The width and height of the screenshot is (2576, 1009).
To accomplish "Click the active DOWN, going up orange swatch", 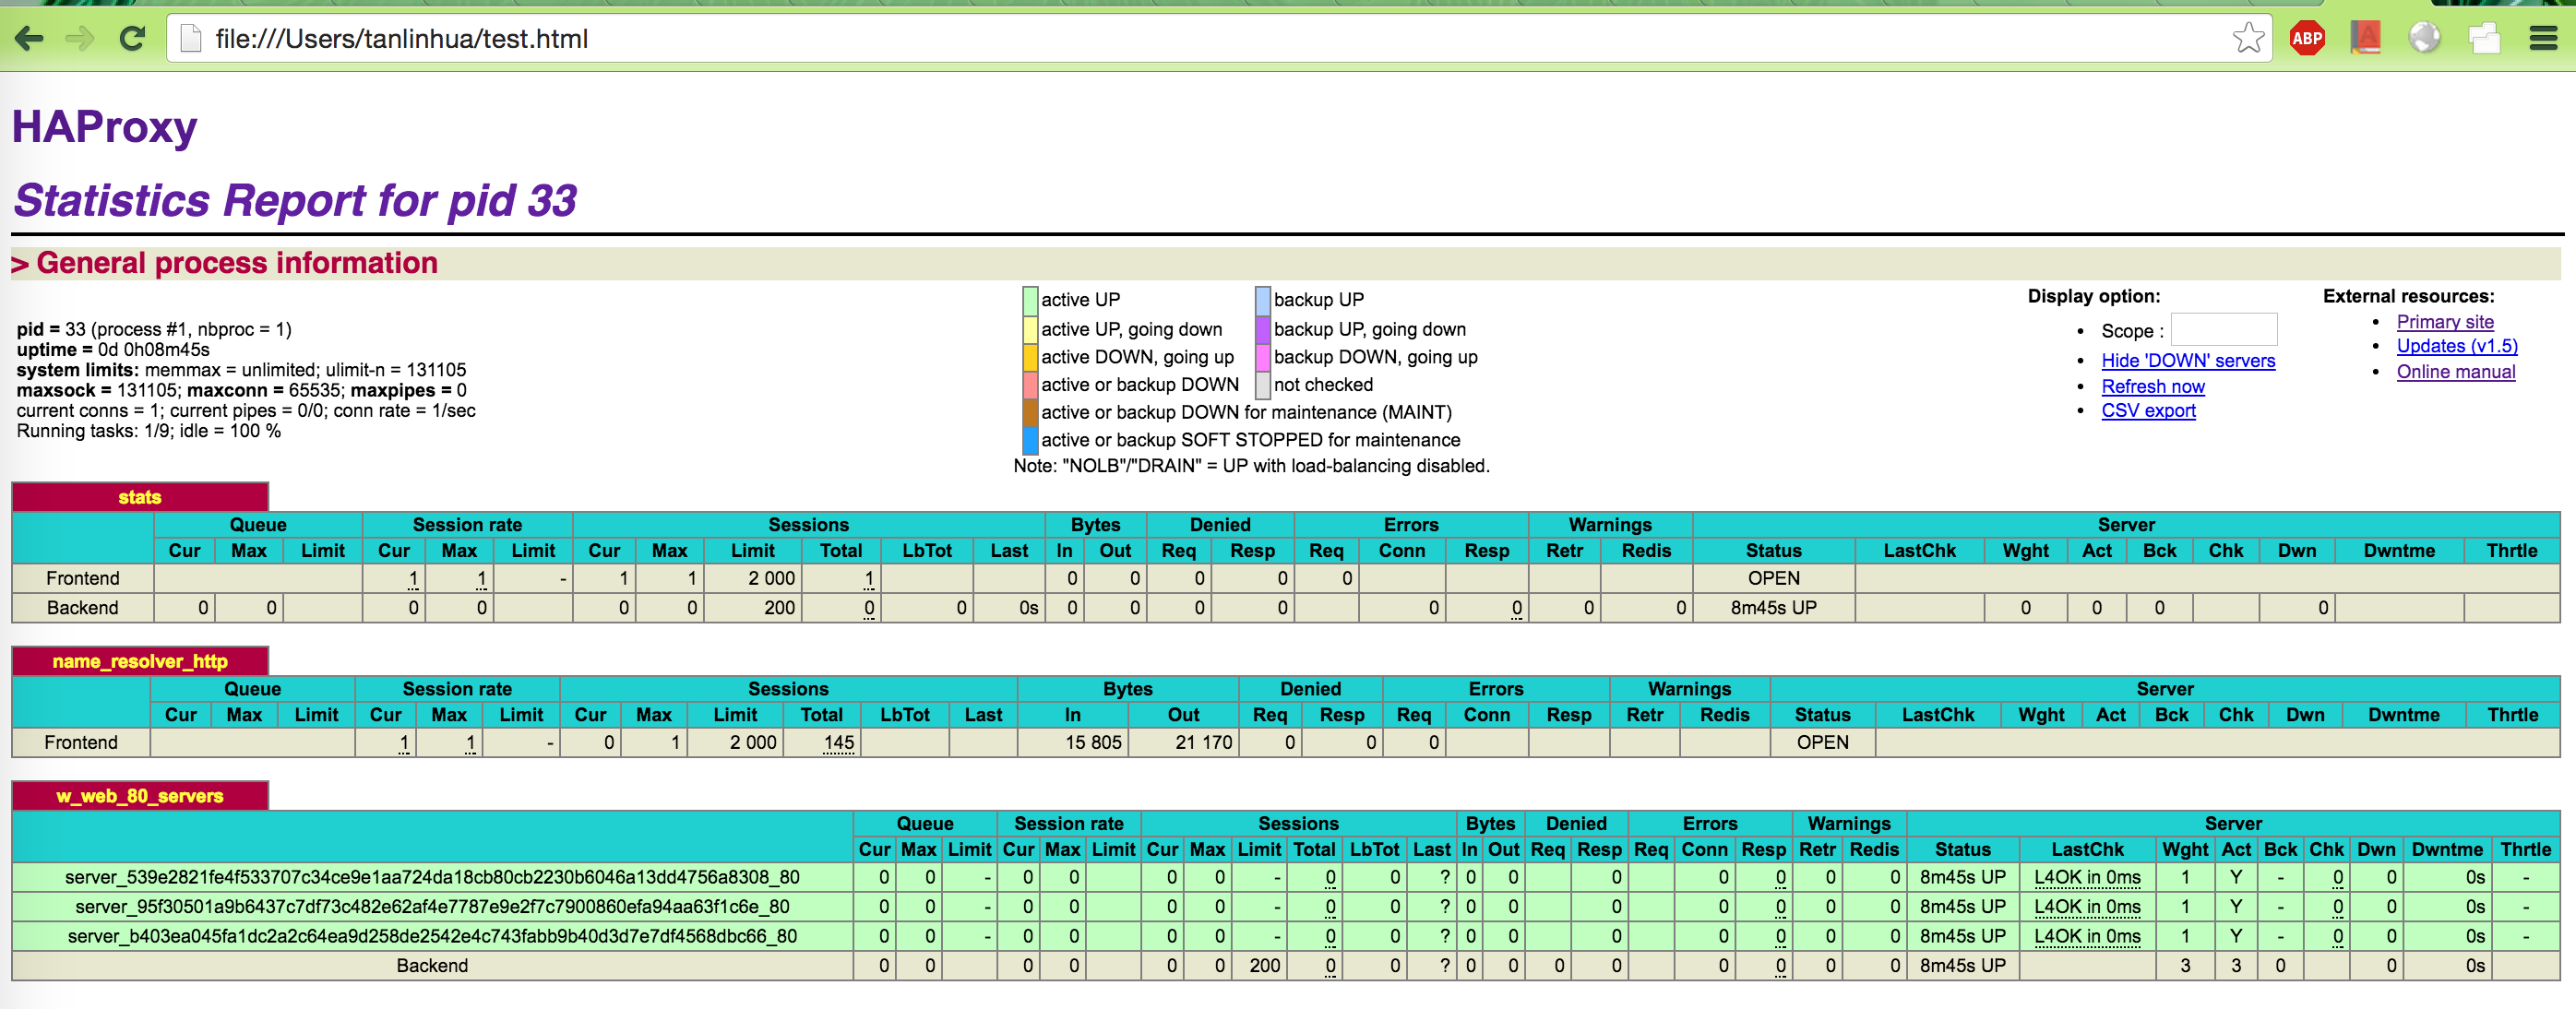I will (x=1030, y=357).
